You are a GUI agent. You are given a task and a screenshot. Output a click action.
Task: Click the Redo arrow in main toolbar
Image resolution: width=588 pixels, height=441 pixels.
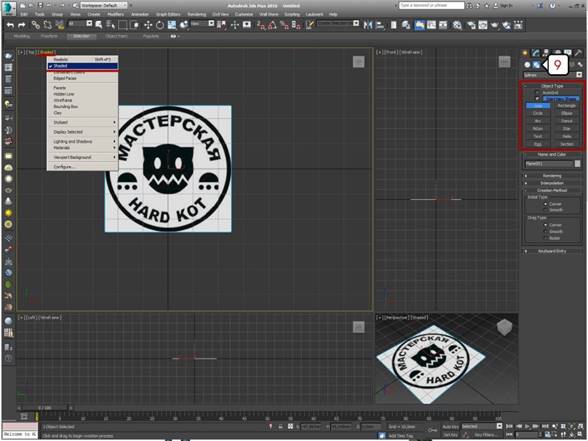pyautogui.click(x=22, y=25)
